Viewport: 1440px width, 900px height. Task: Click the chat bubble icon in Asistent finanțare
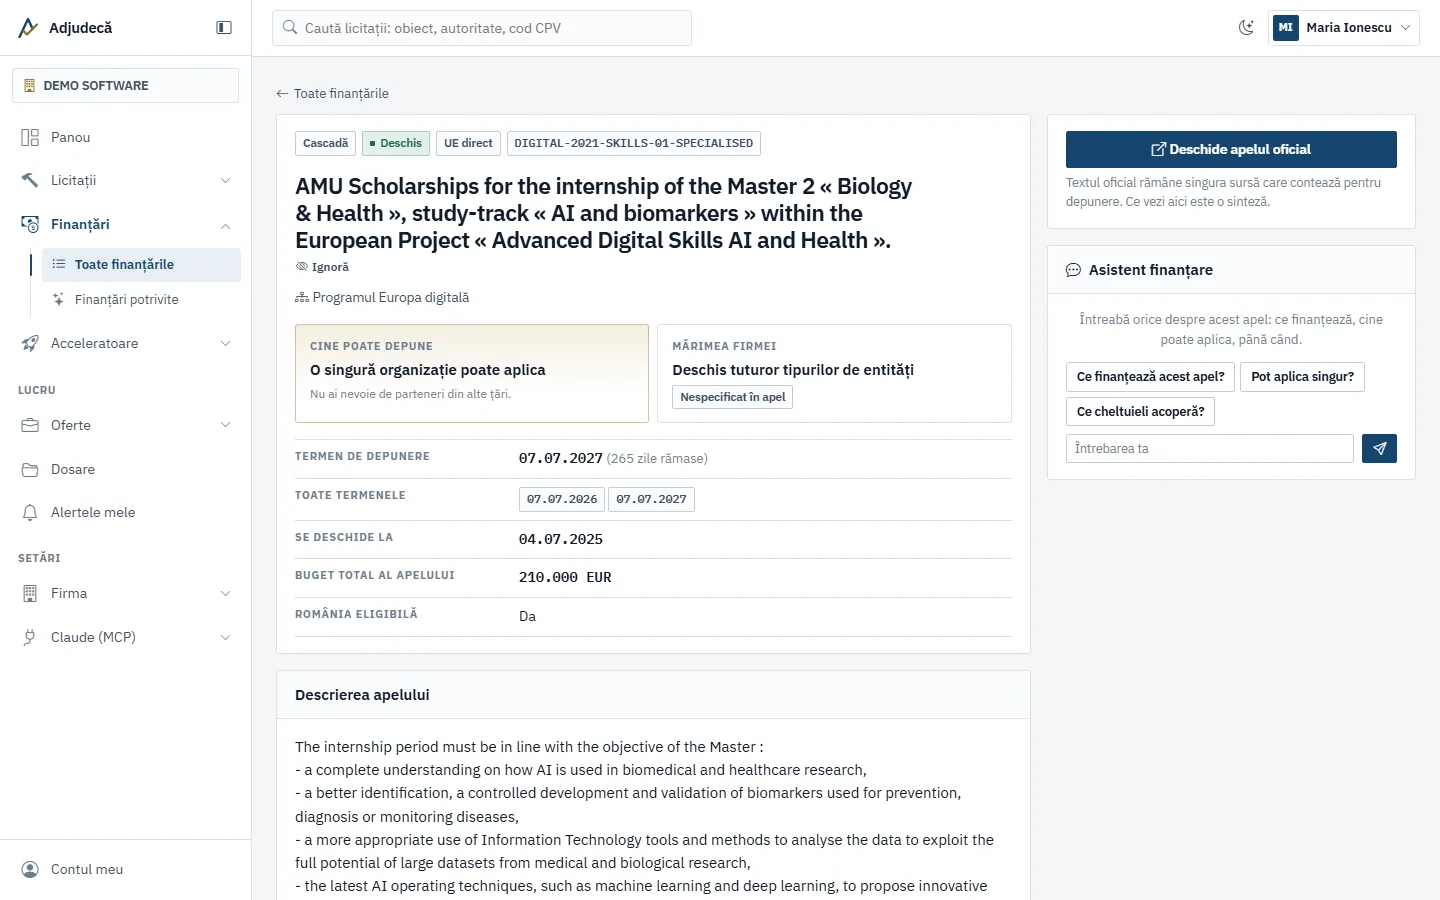[x=1073, y=270]
